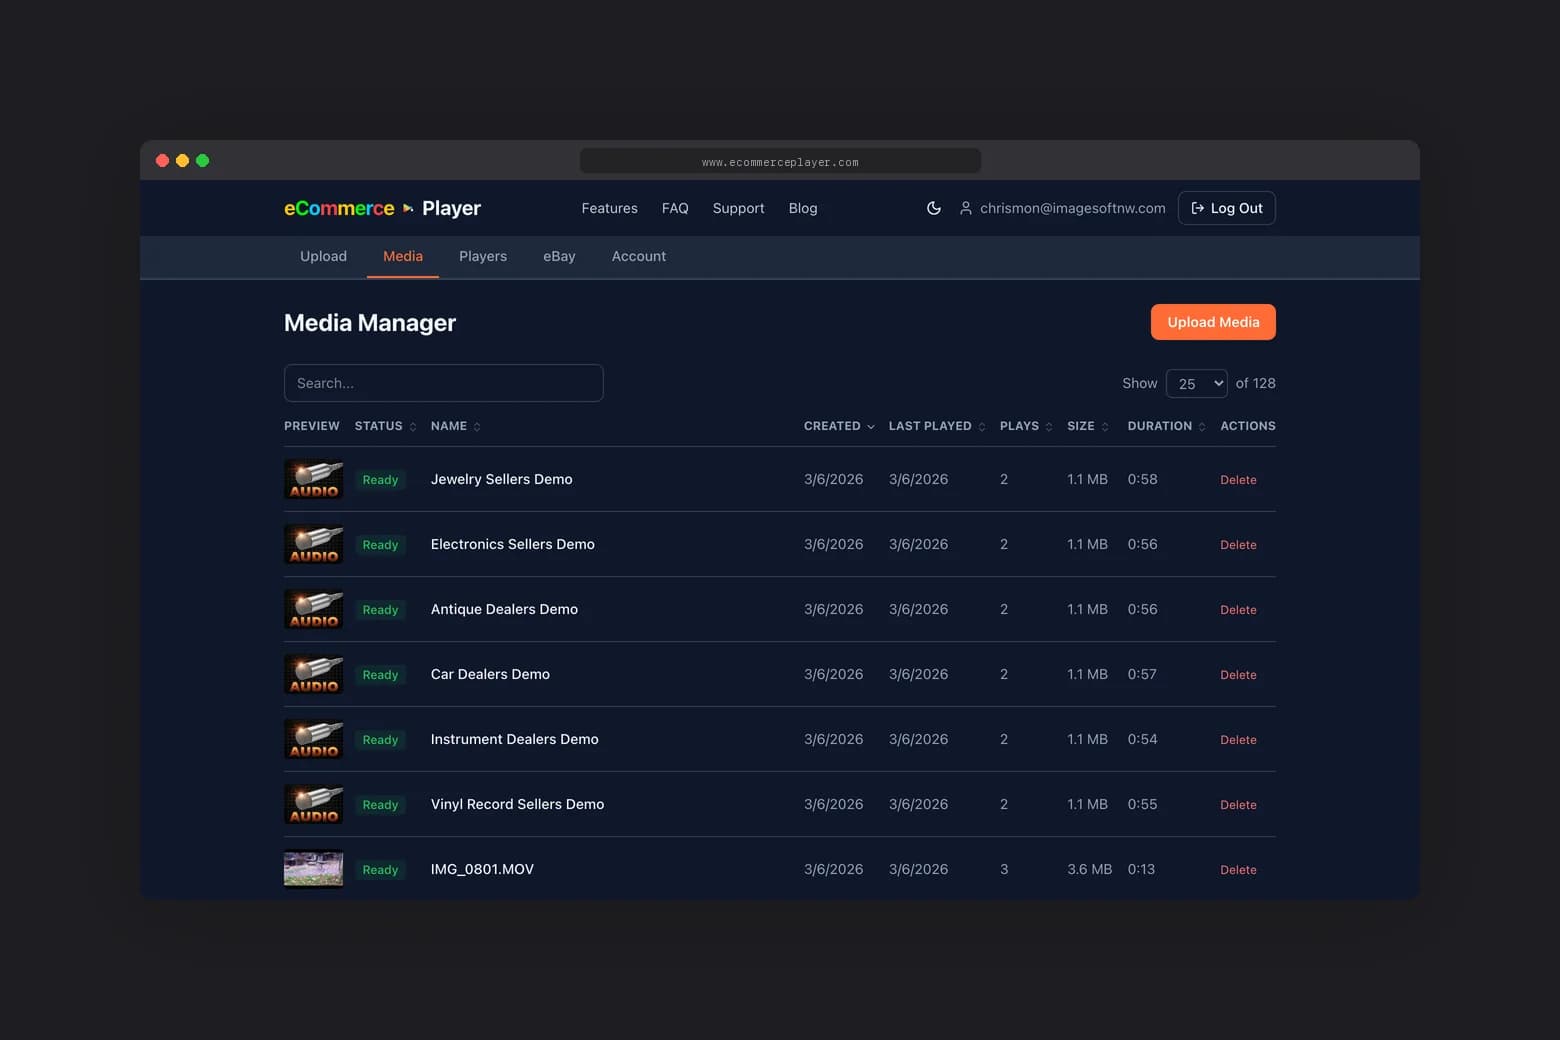Click the Upload Media button

coord(1213,322)
